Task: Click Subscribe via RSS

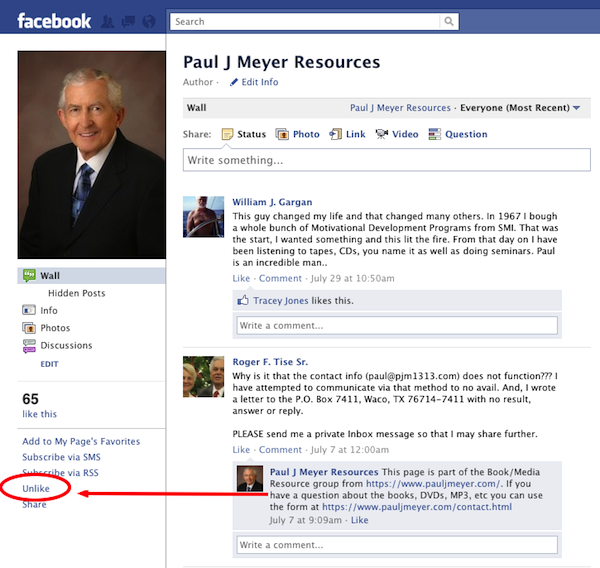Action: pyautogui.click(x=60, y=473)
